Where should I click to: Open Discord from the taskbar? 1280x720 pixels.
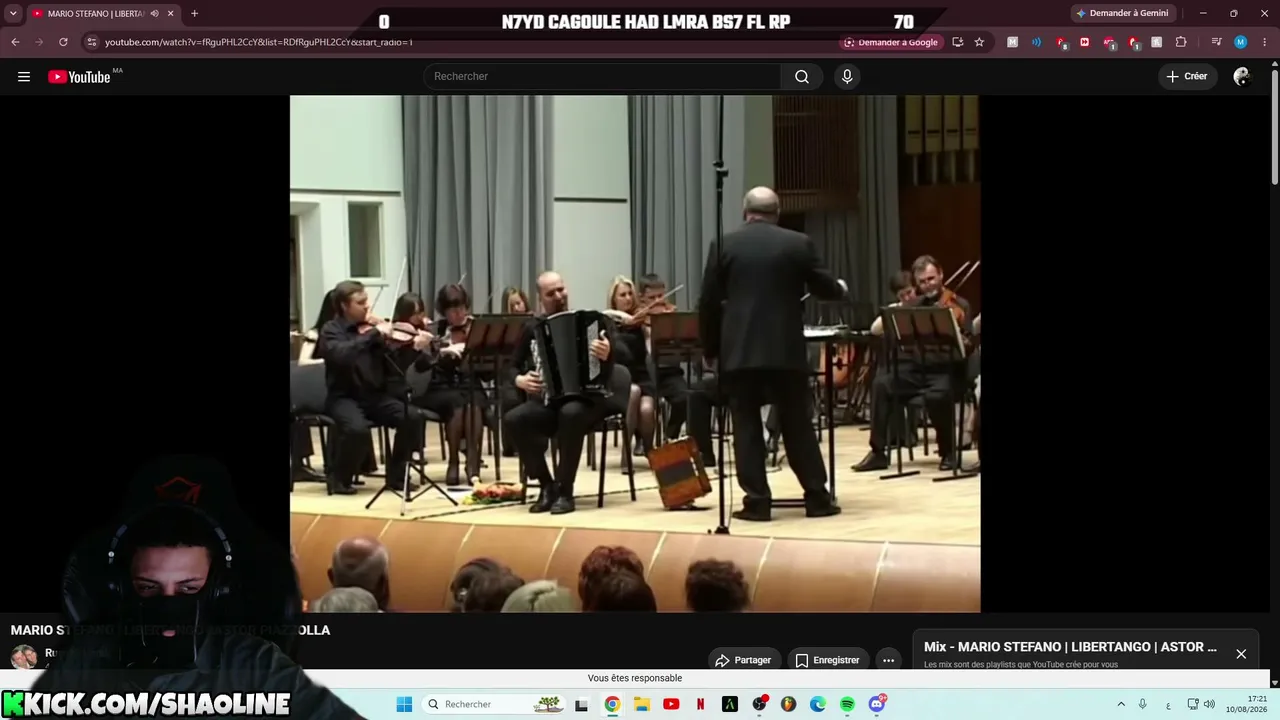877,704
